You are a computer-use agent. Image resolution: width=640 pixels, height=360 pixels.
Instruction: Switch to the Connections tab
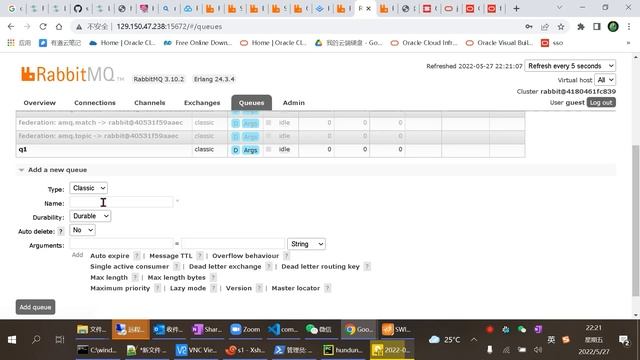(x=95, y=103)
